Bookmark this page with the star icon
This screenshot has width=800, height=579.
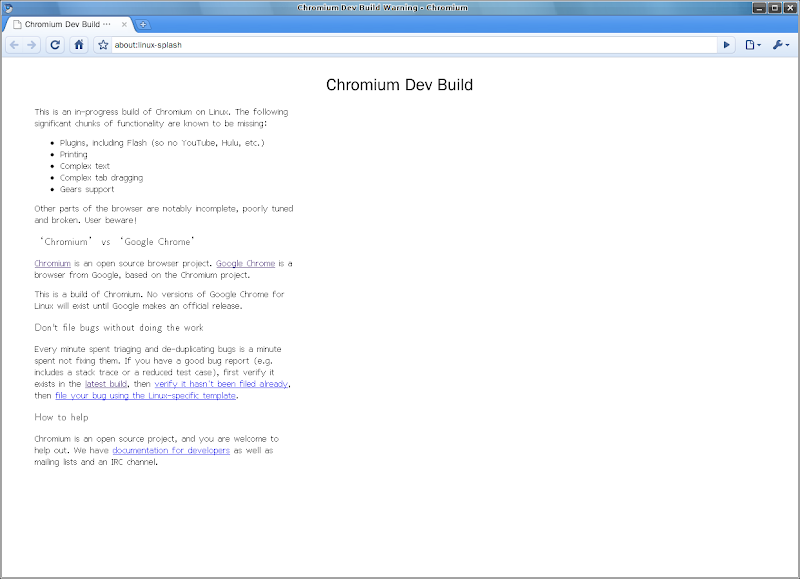103,45
